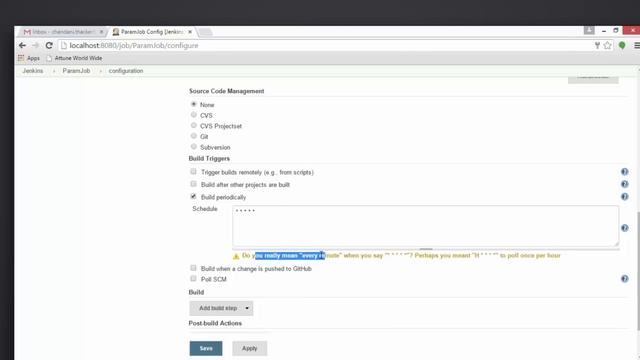
Task: Click the Chrome user profile icon
Action: [x=589, y=30]
